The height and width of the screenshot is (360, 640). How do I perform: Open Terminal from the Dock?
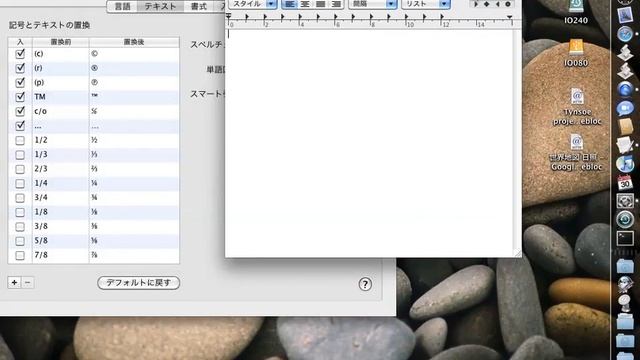coord(624,238)
